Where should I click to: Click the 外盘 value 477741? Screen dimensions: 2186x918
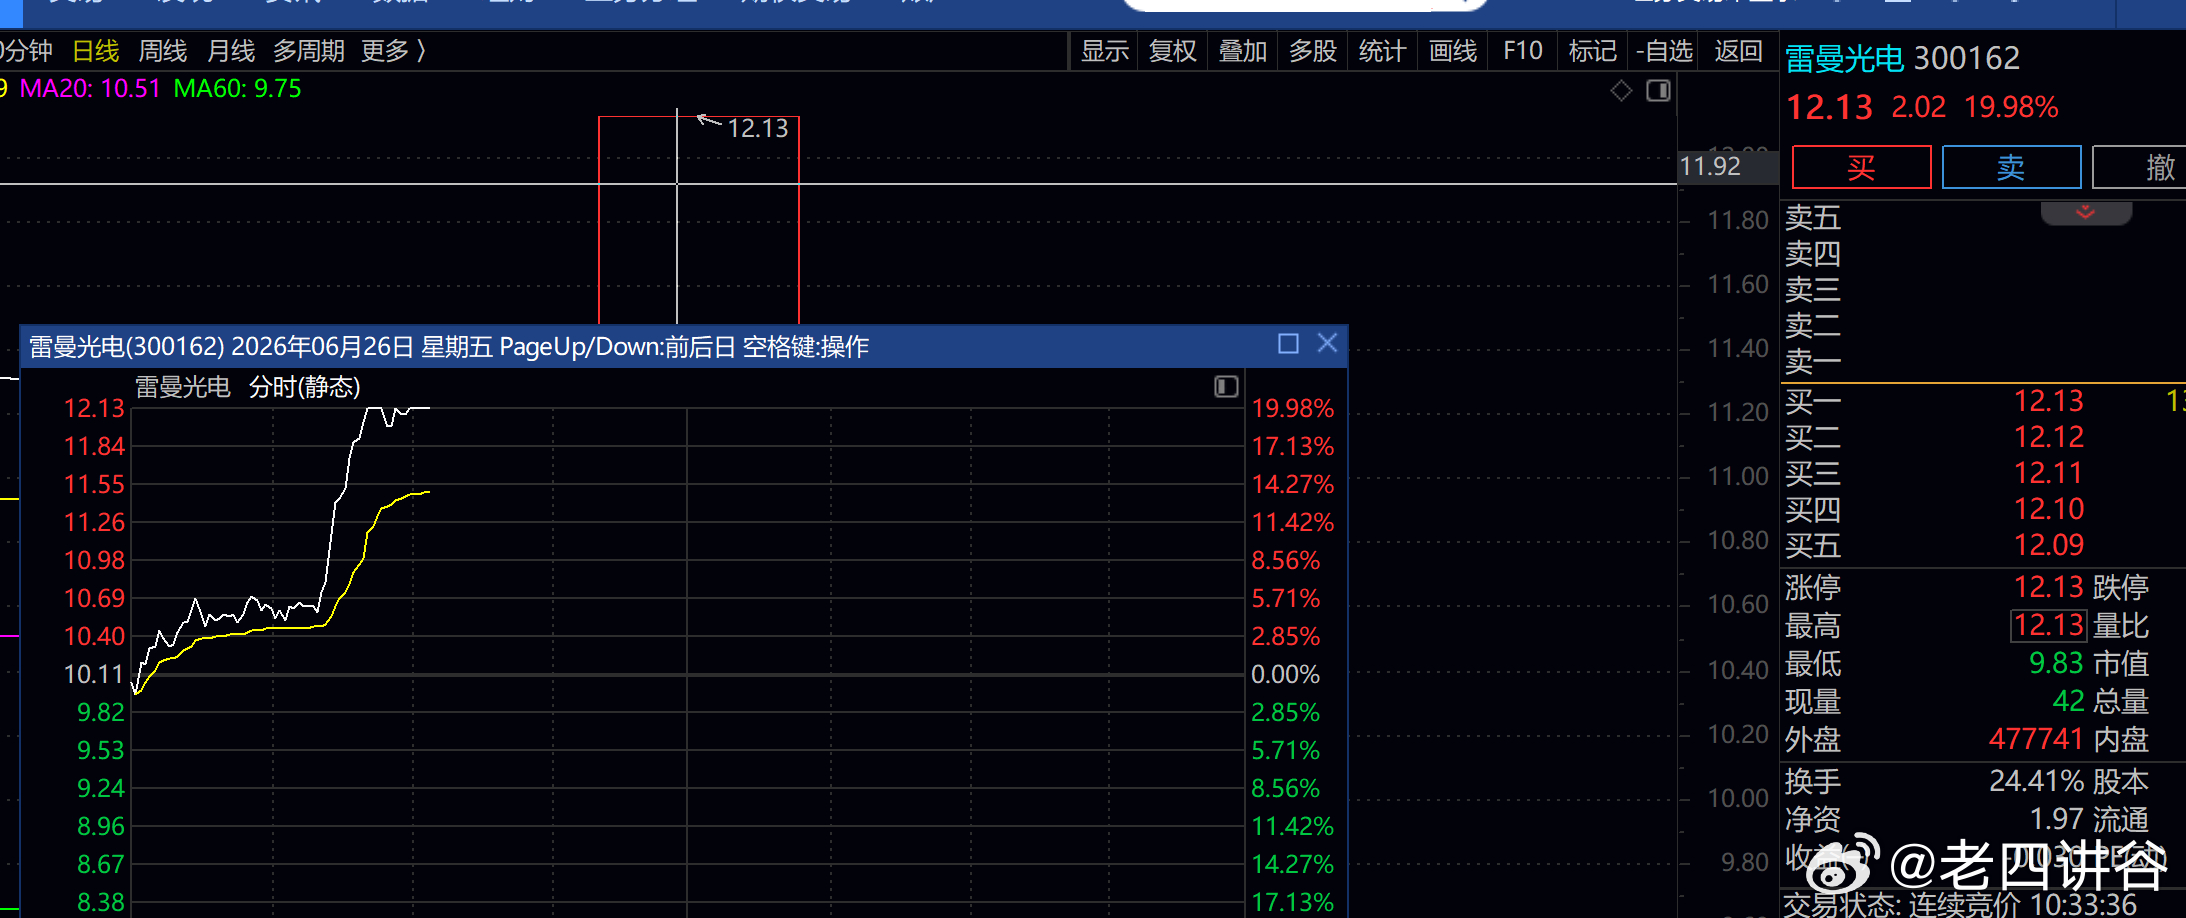(x=2036, y=740)
